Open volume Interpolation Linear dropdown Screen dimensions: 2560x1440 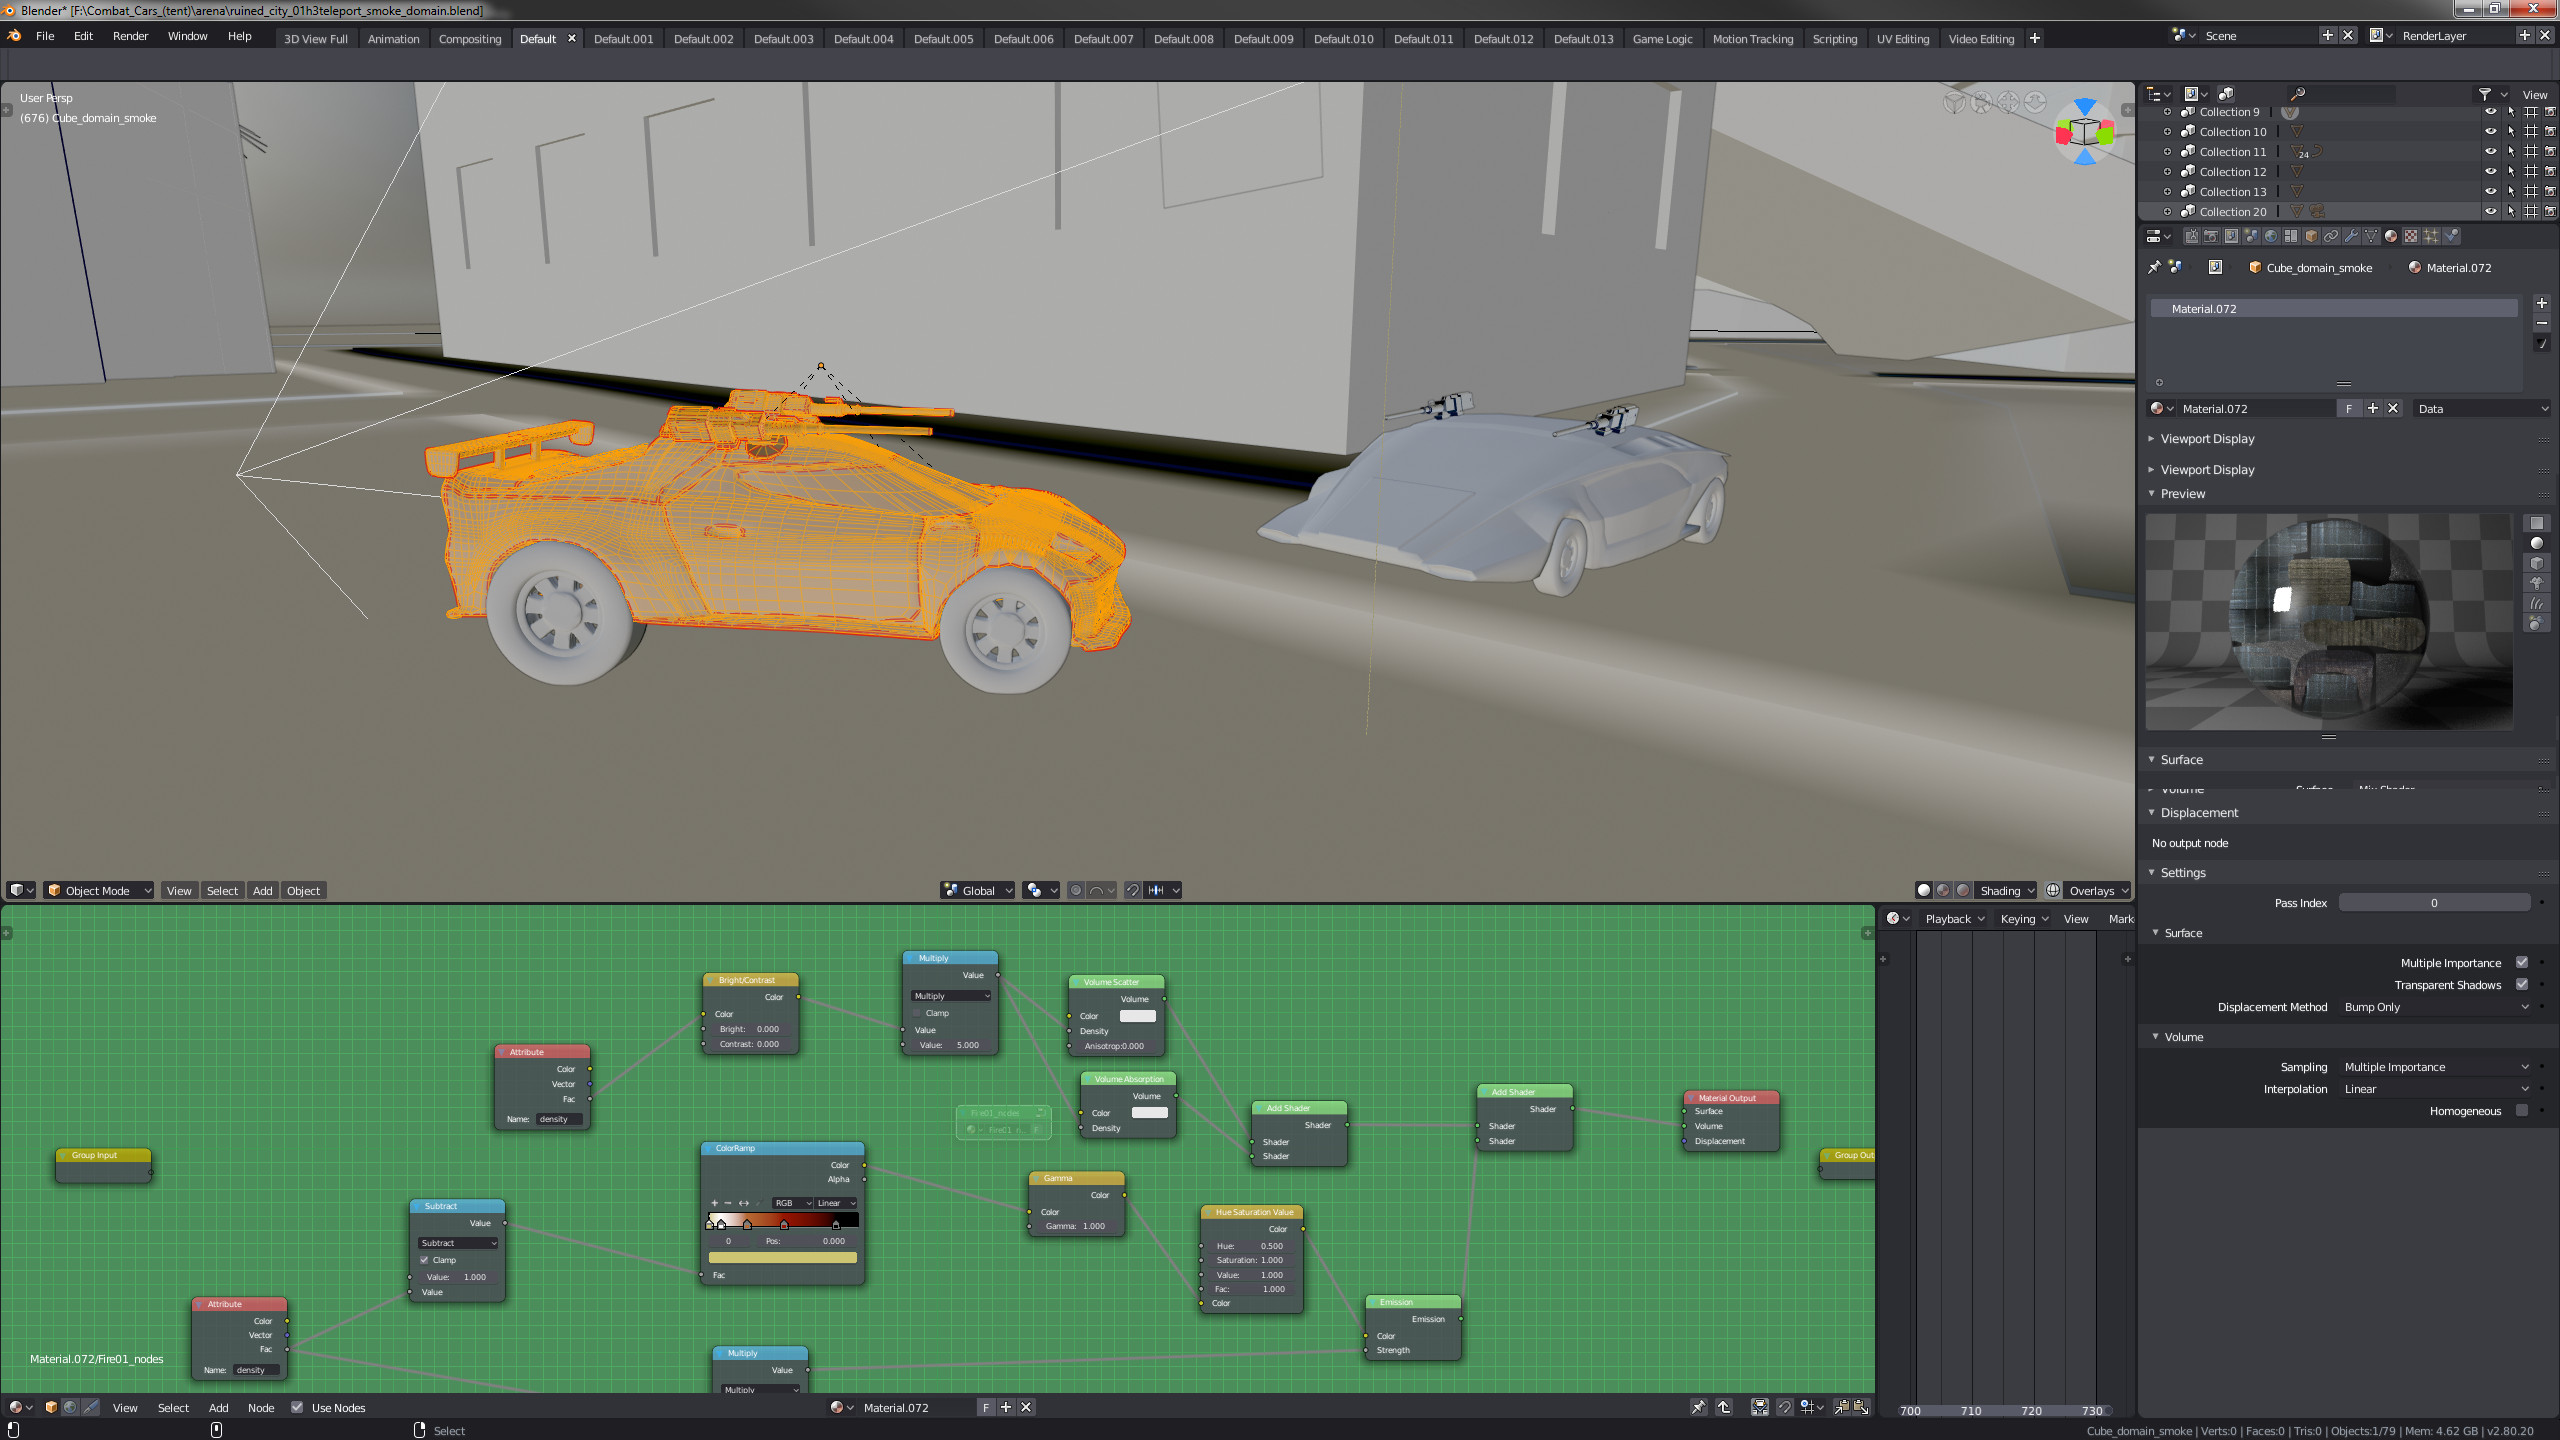[x=2435, y=1089]
